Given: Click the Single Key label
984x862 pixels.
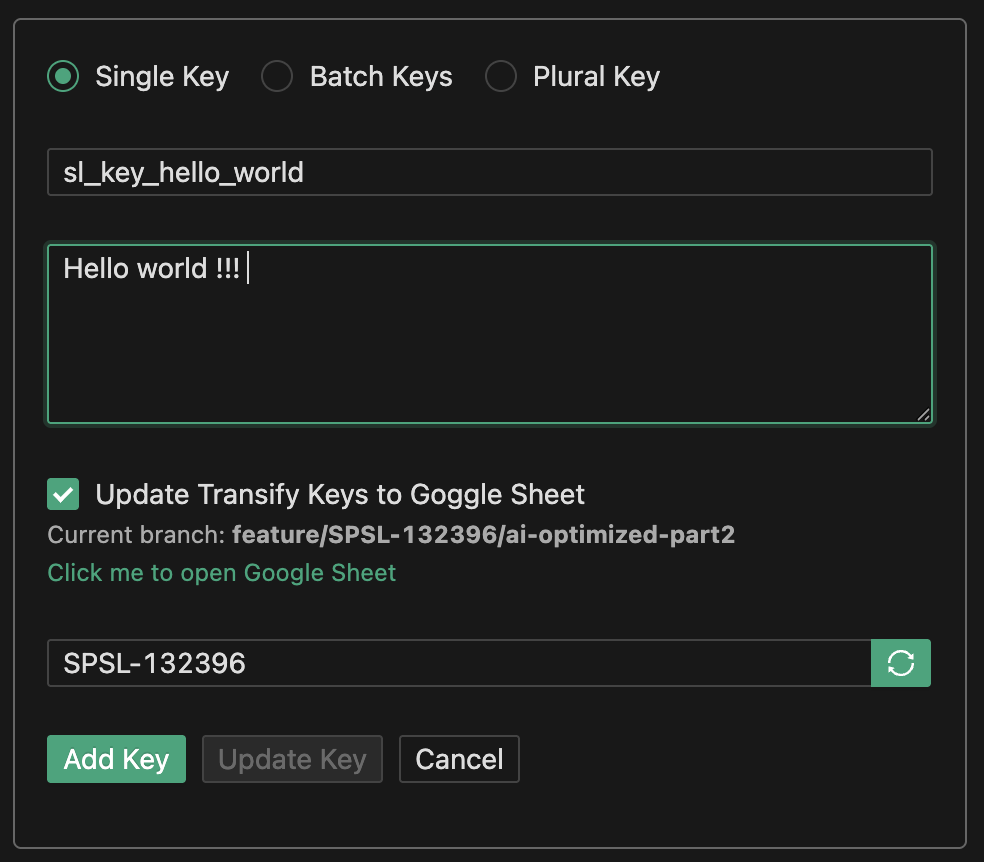Looking at the screenshot, I should click(162, 76).
